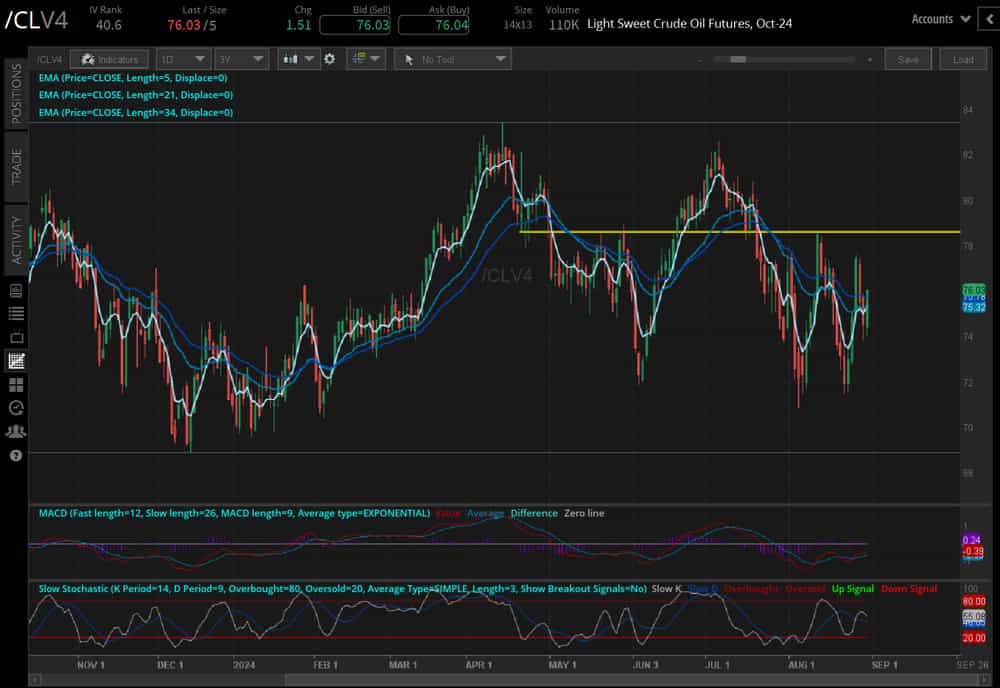Open the Indicators editor

(109, 59)
